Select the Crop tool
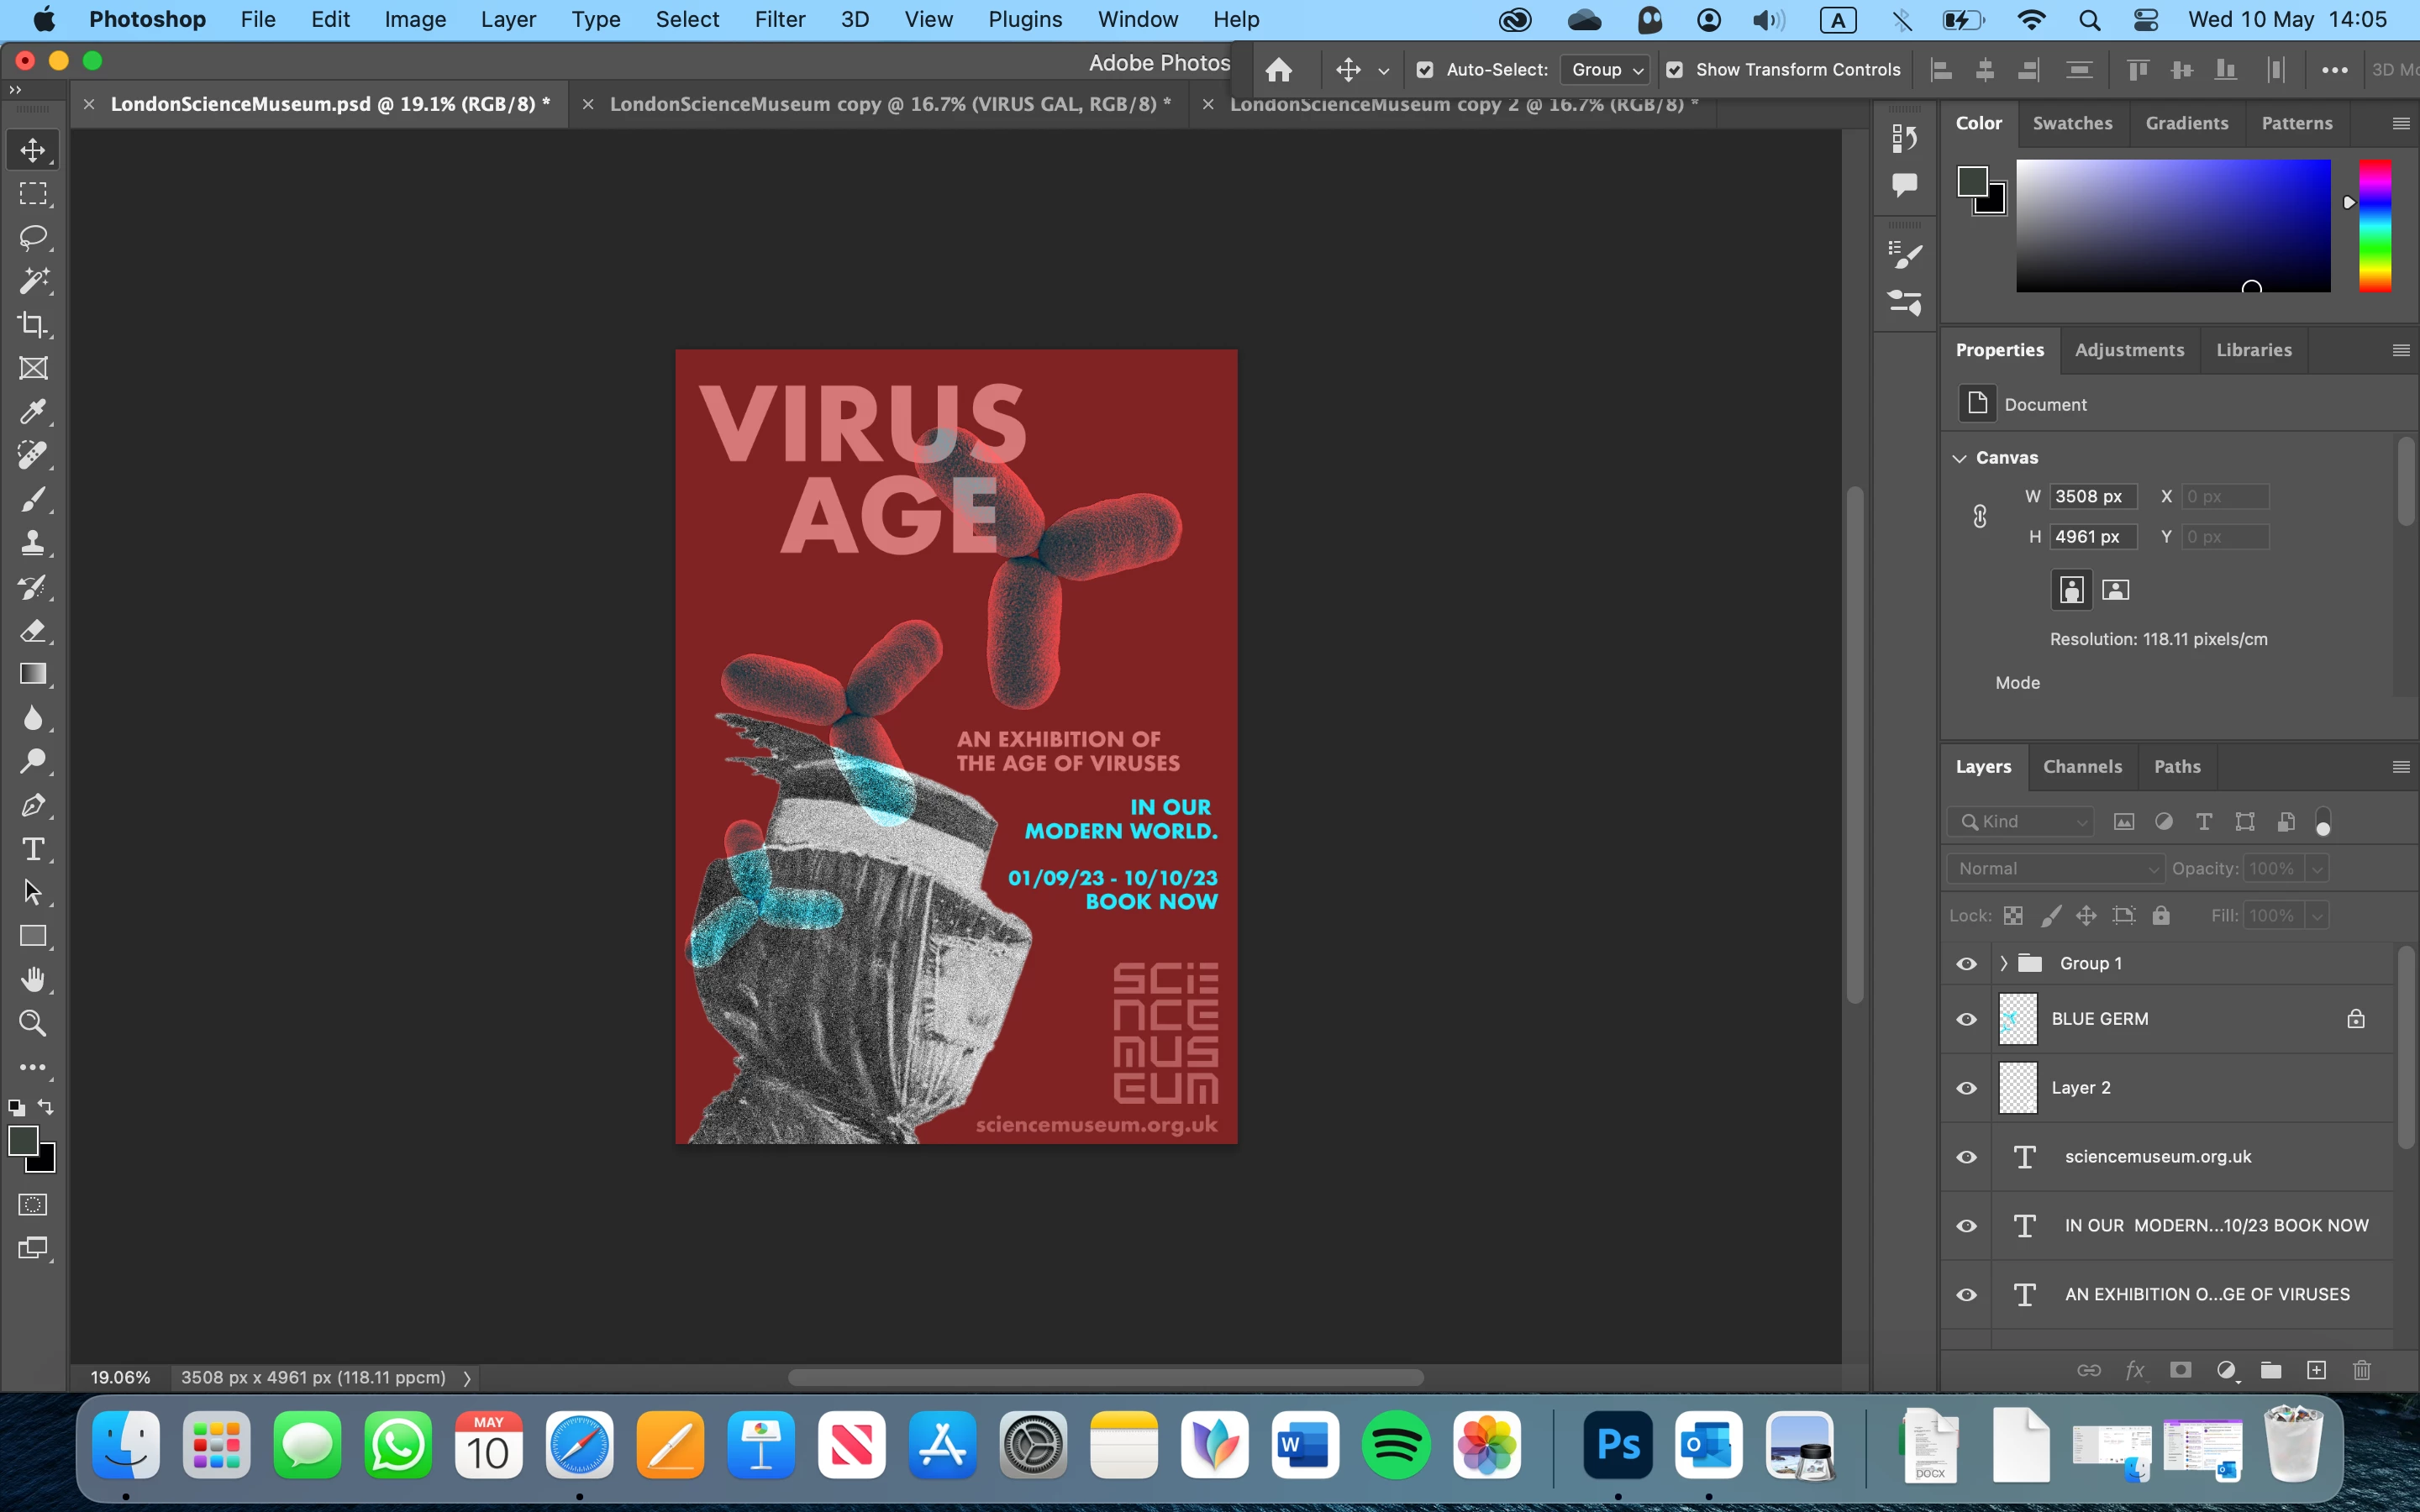Screen dimensions: 2420x1512 point(33,325)
